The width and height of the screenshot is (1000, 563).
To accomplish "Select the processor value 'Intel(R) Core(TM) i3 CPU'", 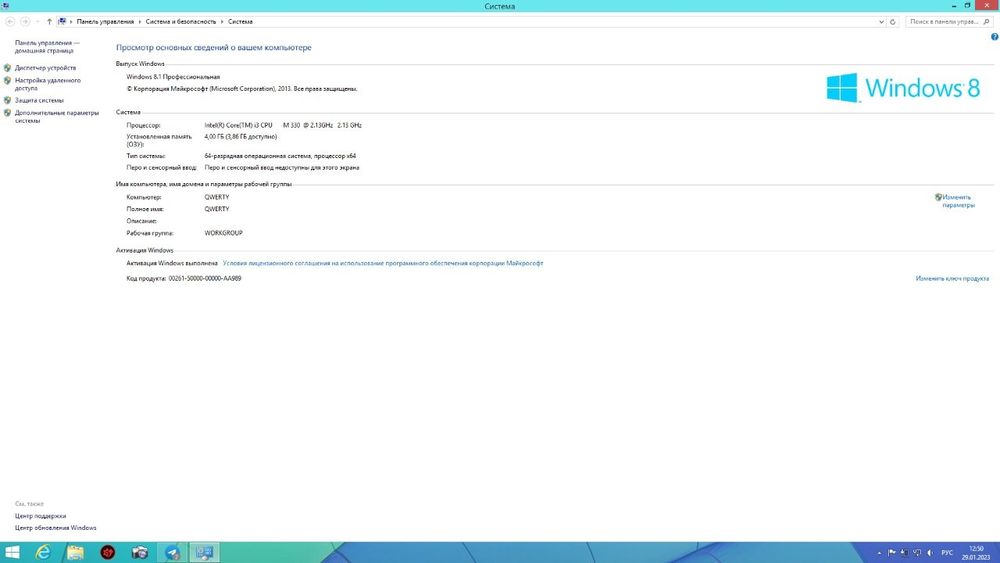I will [x=239, y=125].
